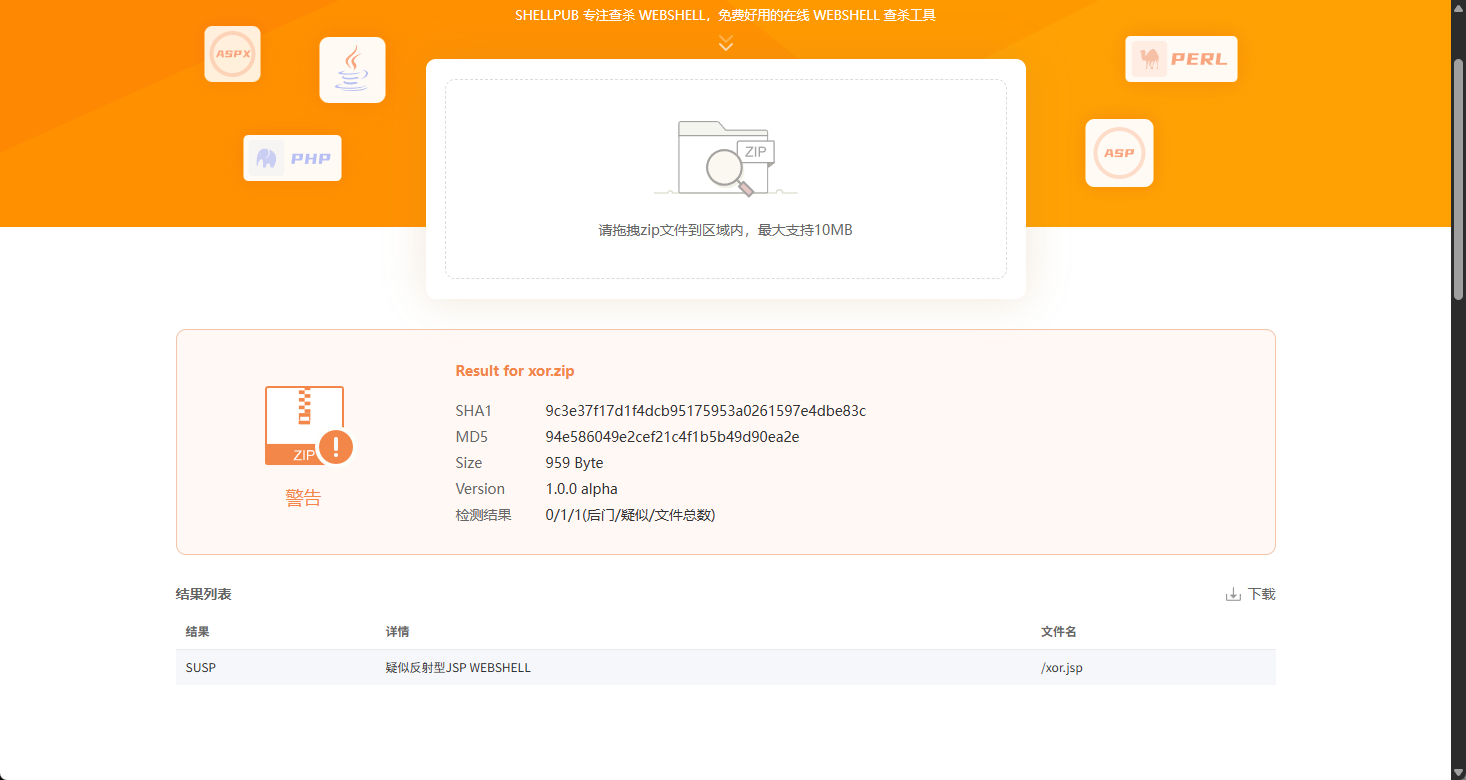Click the Java coffee cup icon
This screenshot has width=1466, height=780.
tap(352, 70)
